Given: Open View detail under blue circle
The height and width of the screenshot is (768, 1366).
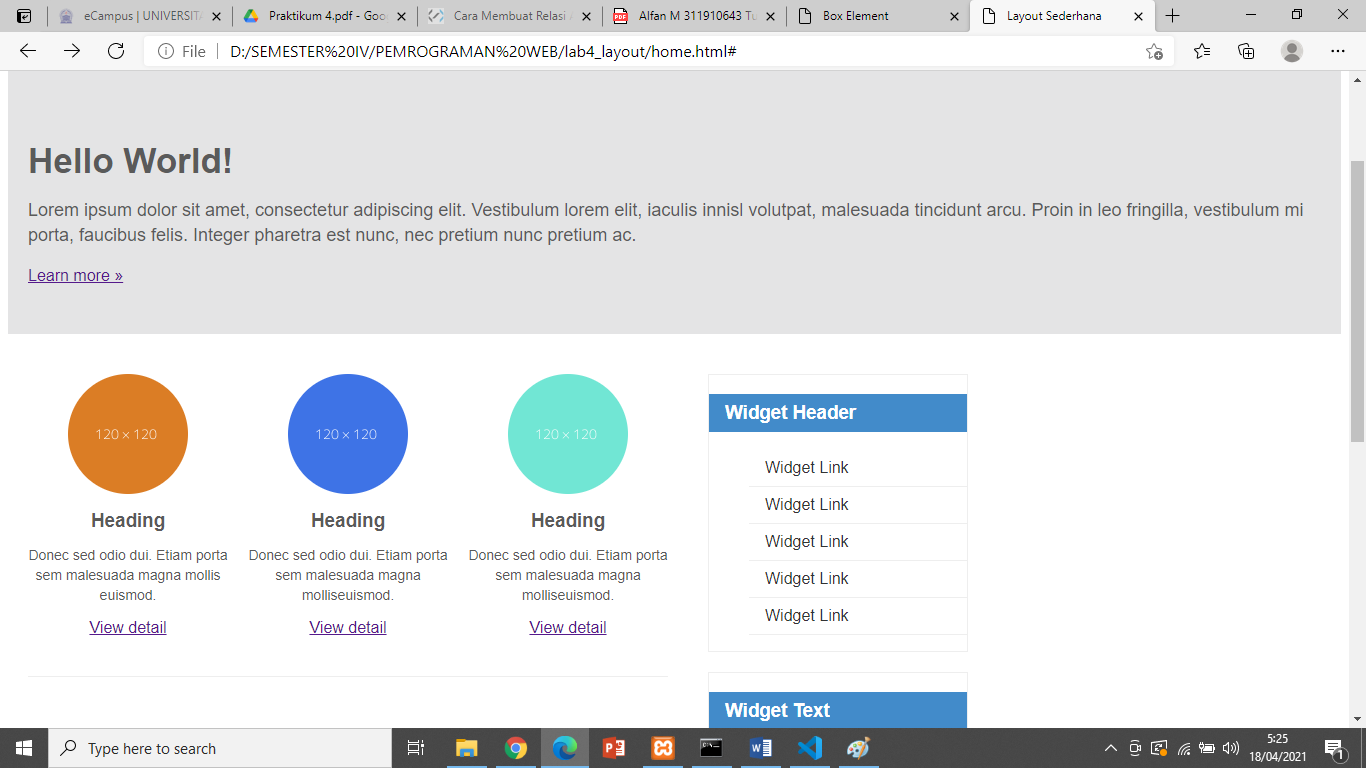Looking at the screenshot, I should pos(348,627).
